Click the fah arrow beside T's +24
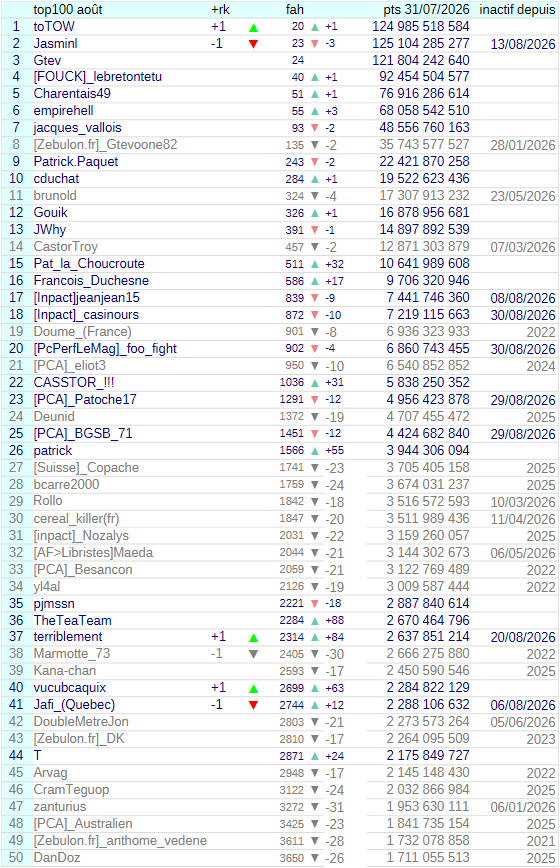The image size is (560, 868). pos(315,756)
